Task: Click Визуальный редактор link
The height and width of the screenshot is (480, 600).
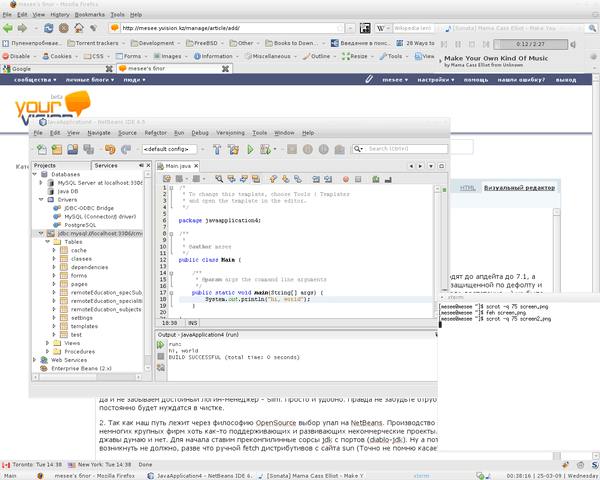Action: click(x=519, y=188)
